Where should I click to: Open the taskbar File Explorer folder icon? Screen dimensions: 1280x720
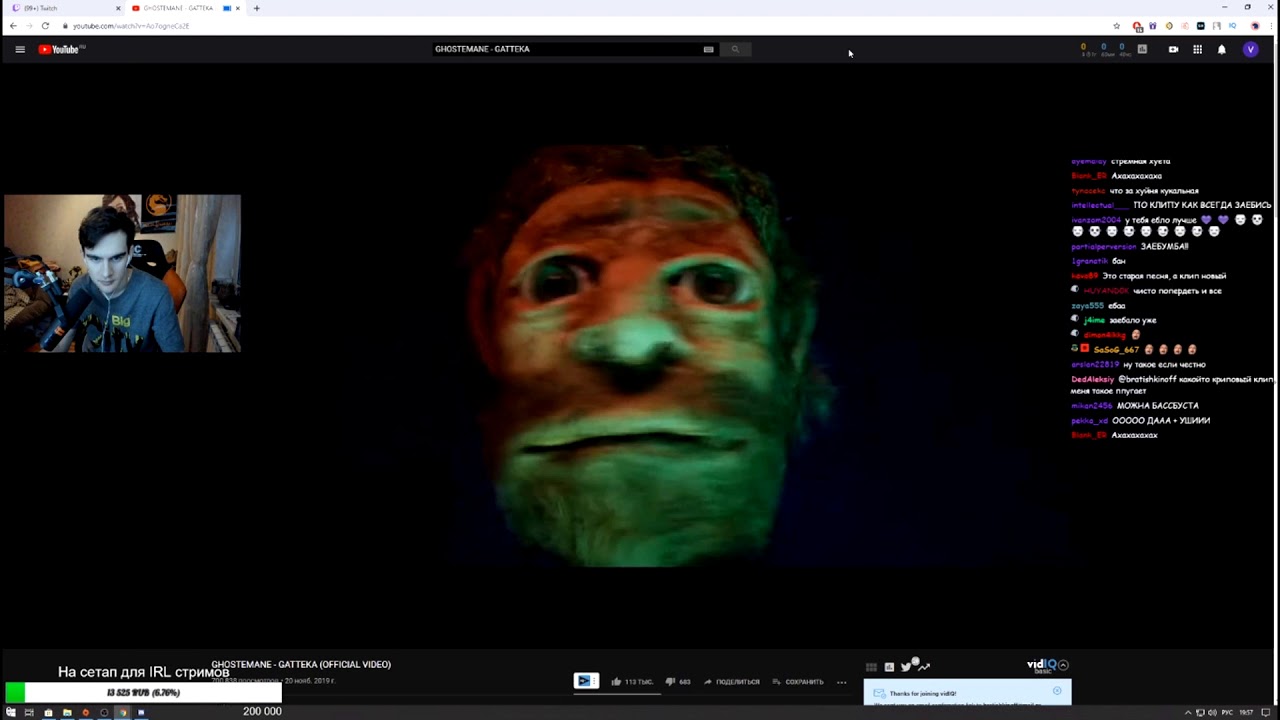click(67, 713)
